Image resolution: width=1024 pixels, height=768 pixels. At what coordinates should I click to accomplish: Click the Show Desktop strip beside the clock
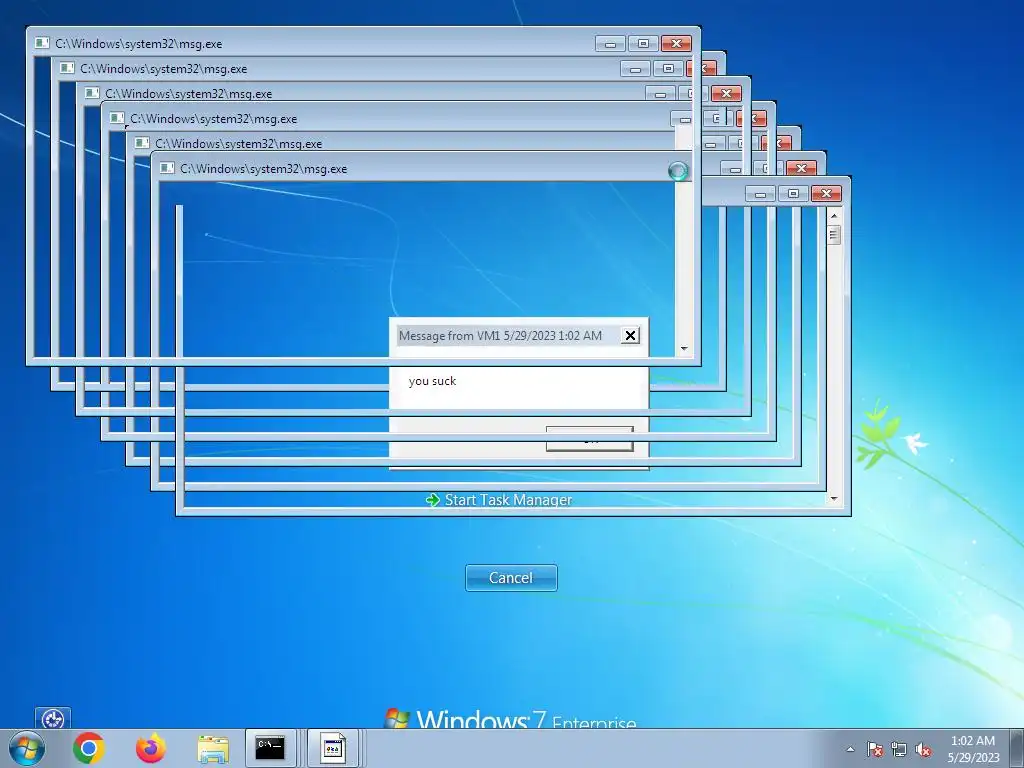[1018, 749]
